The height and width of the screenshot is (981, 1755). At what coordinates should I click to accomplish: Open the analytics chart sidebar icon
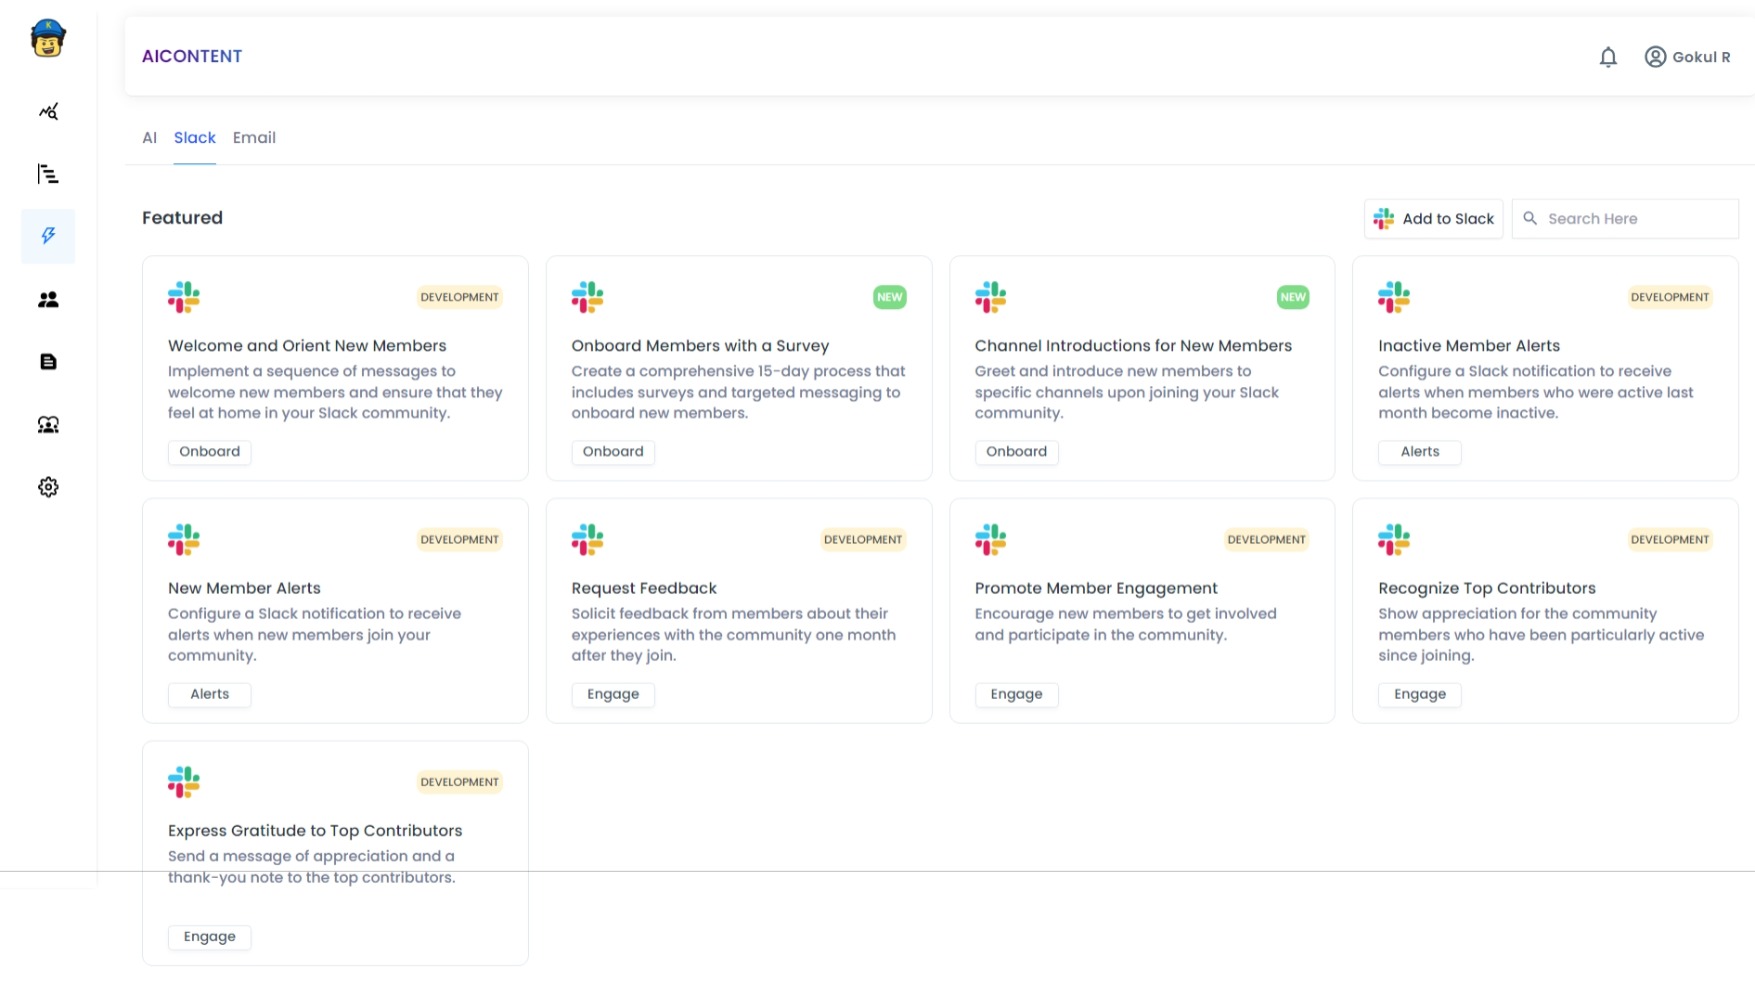48,112
